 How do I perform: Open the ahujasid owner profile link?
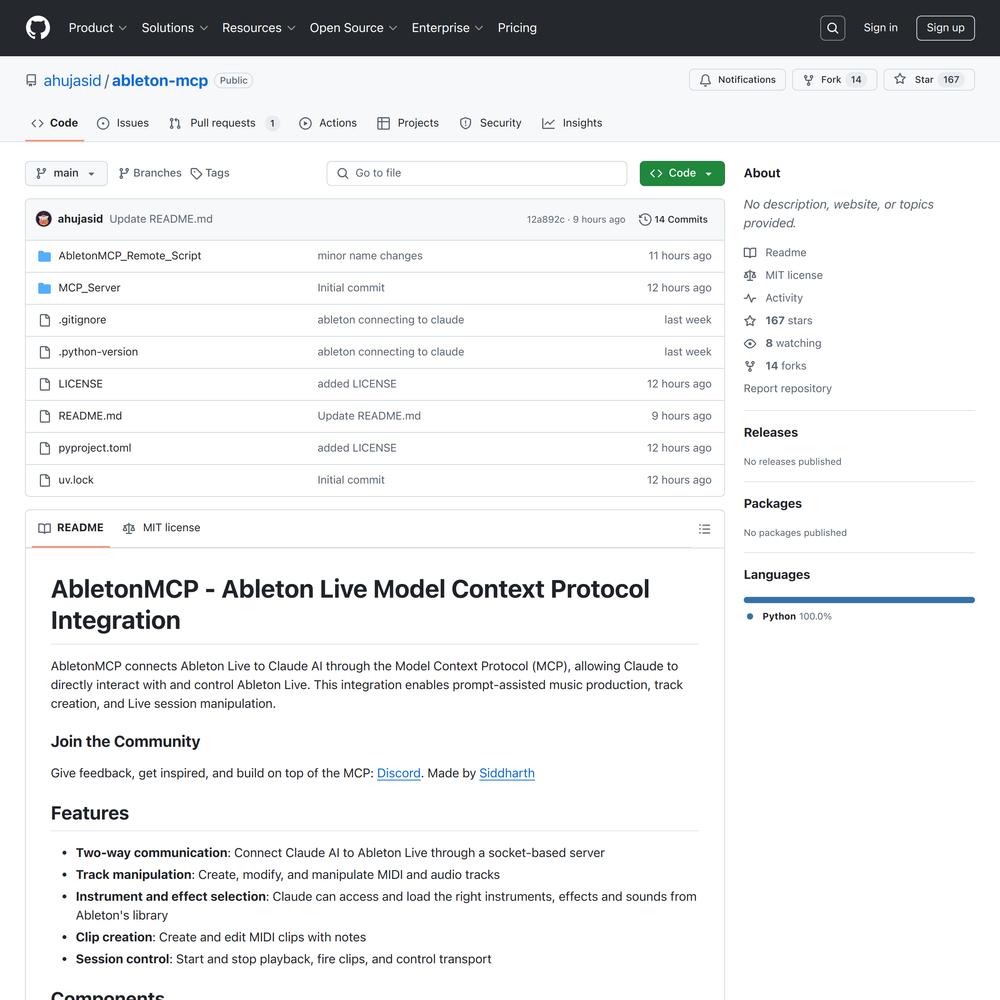(x=72, y=80)
